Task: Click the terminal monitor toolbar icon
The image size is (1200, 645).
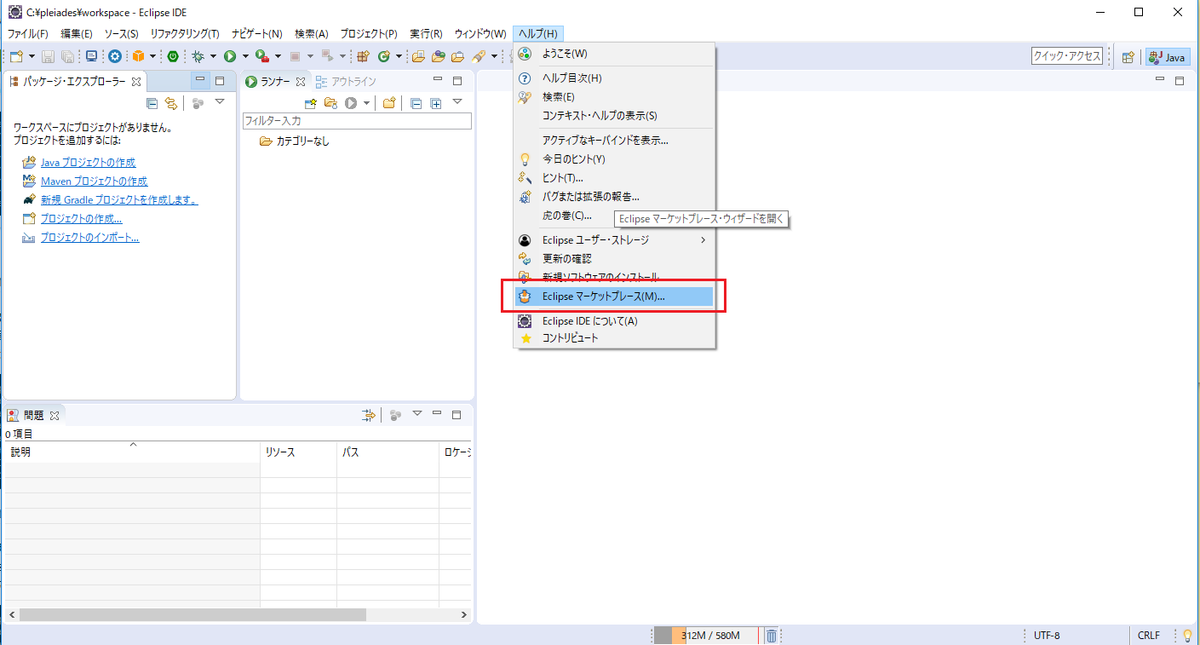Action: (x=91, y=57)
